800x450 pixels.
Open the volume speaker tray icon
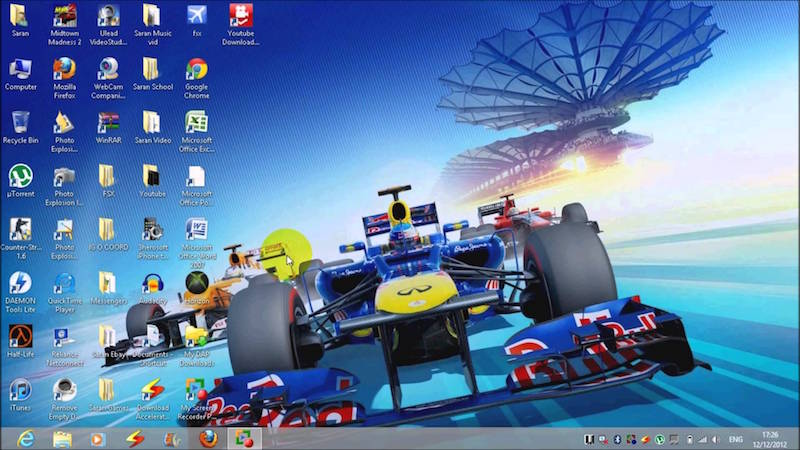point(716,439)
